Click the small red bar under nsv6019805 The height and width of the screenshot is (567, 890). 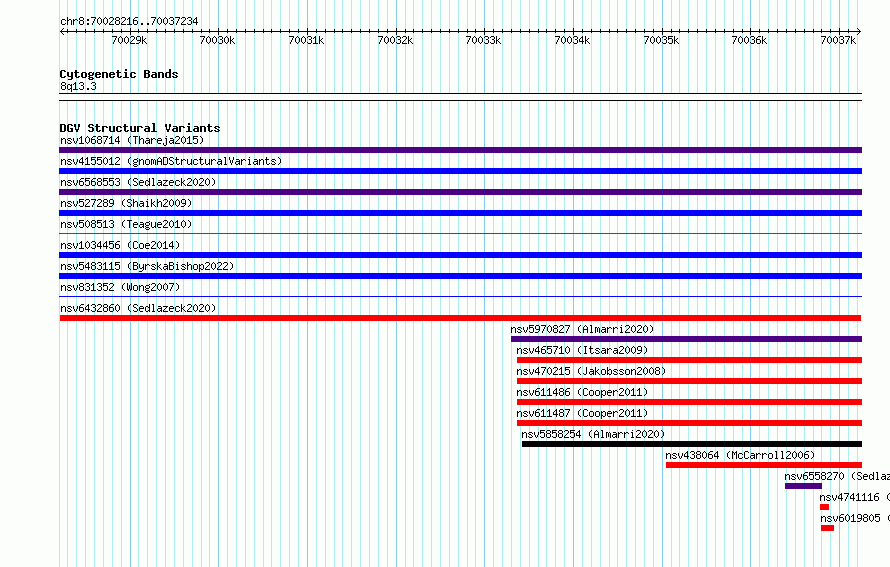tap(828, 528)
